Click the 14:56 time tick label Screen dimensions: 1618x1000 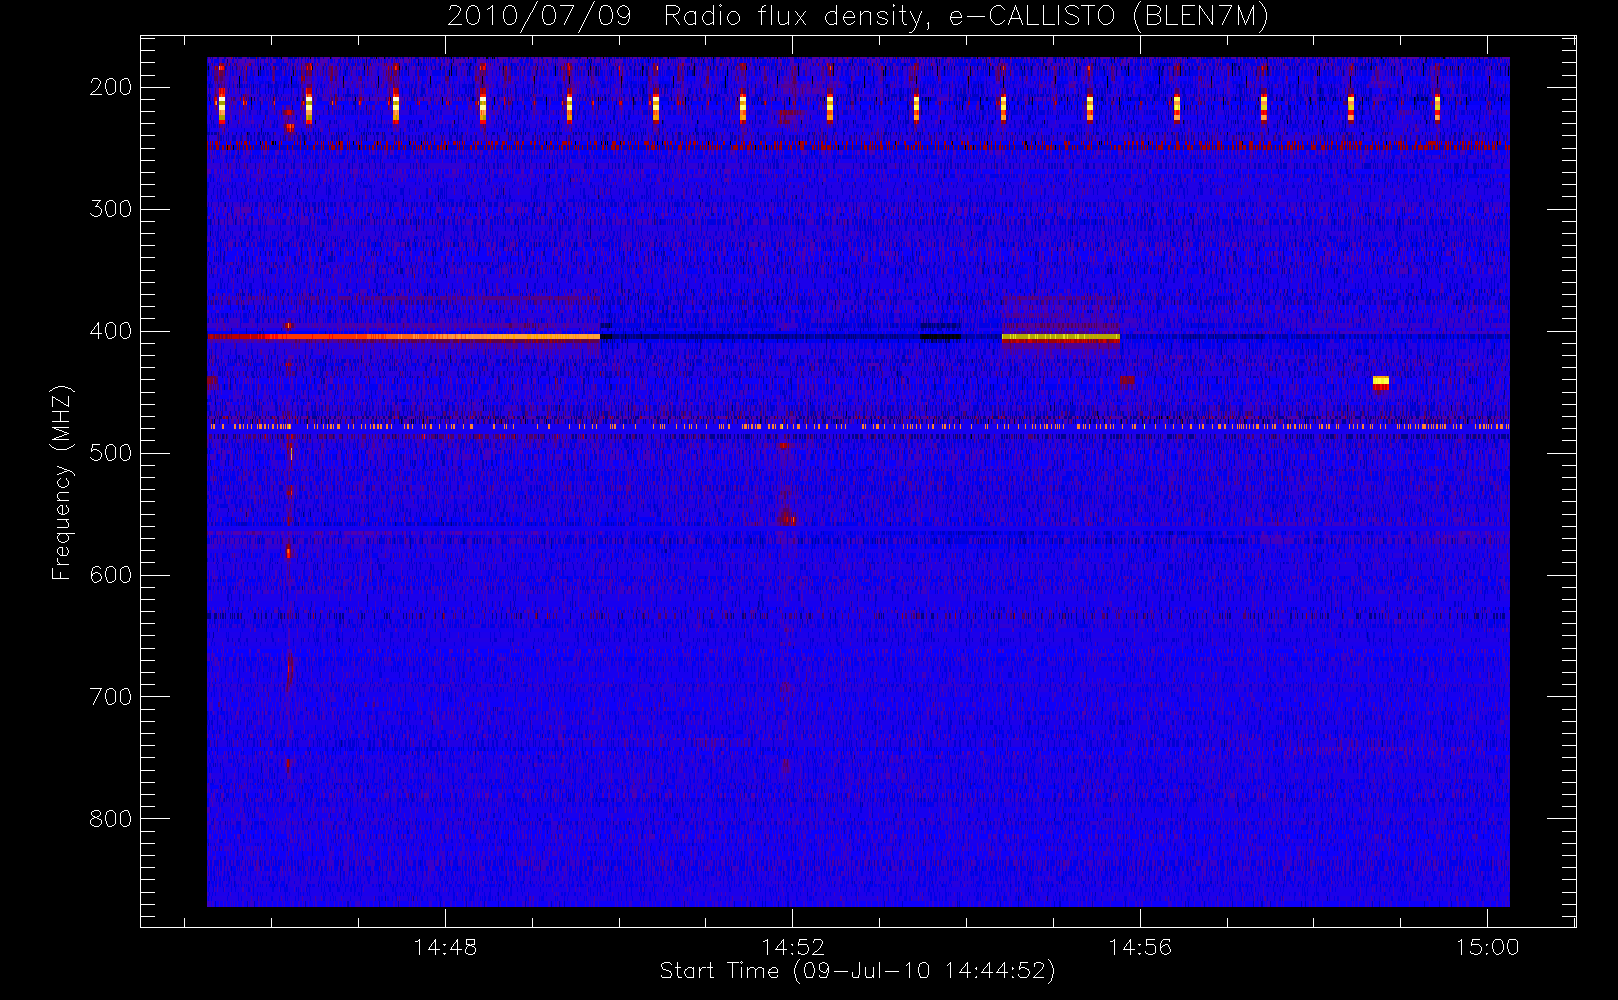click(x=1140, y=947)
